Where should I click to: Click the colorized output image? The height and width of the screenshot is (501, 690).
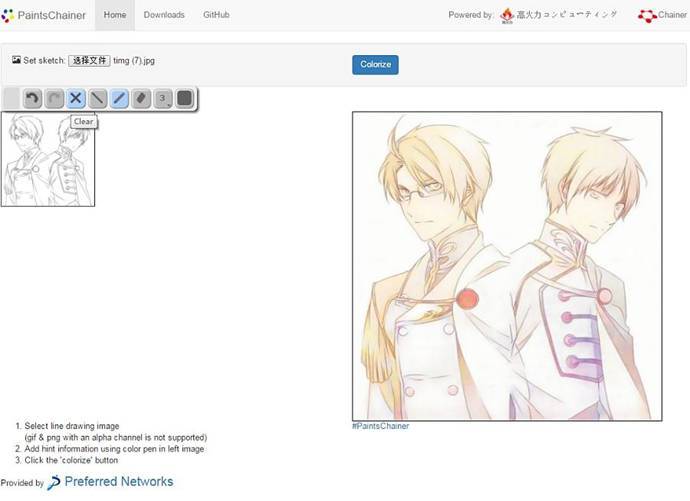pyautogui.click(x=506, y=265)
